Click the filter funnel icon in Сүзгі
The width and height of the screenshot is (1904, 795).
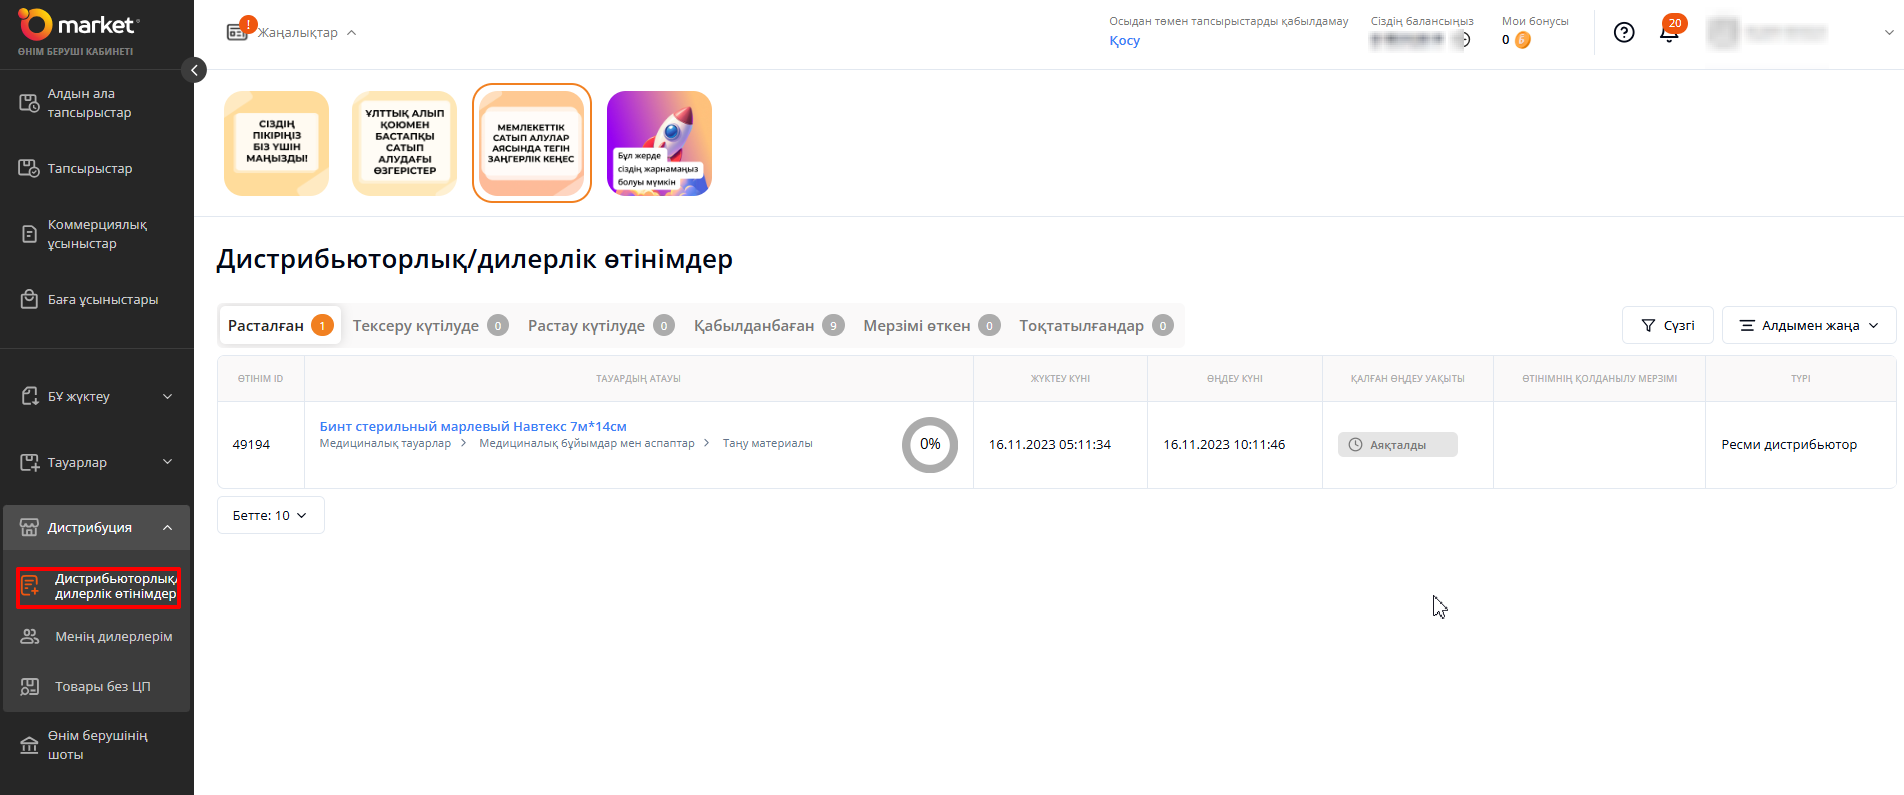pyautogui.click(x=1648, y=325)
